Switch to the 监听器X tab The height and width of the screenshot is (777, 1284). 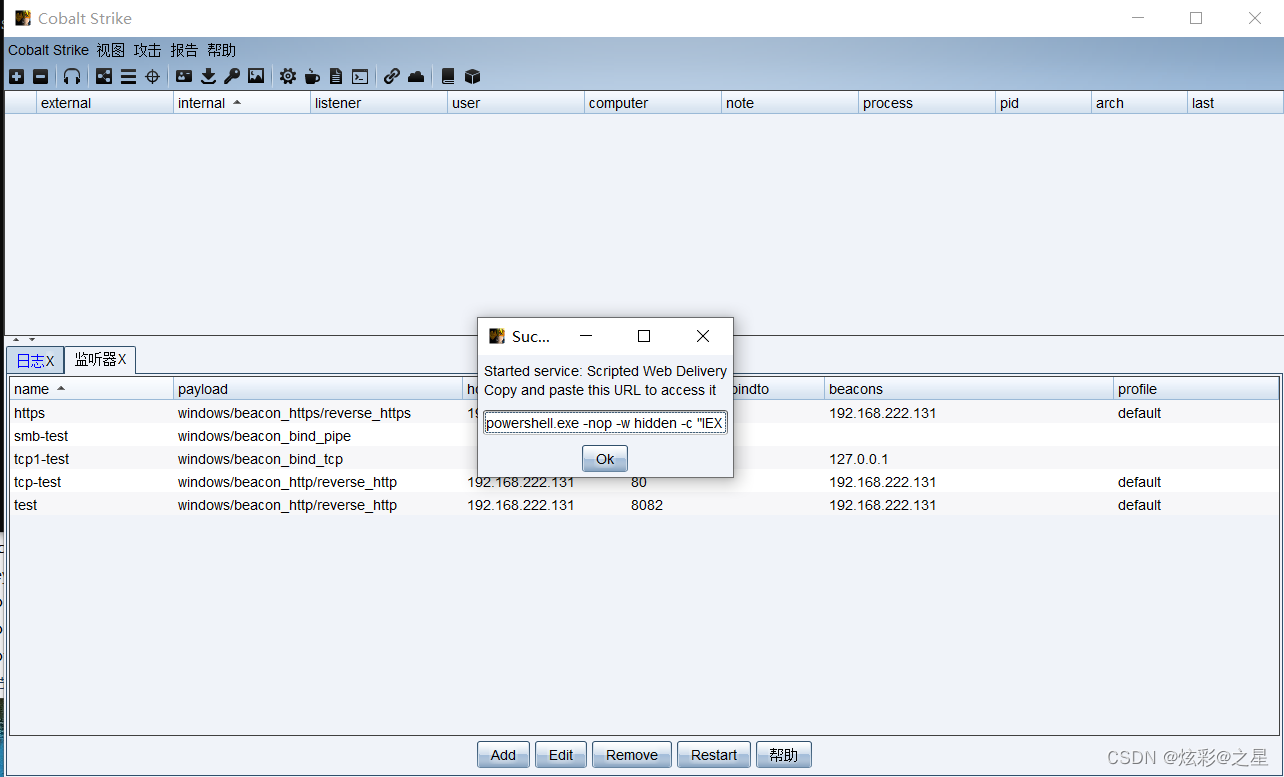[100, 359]
